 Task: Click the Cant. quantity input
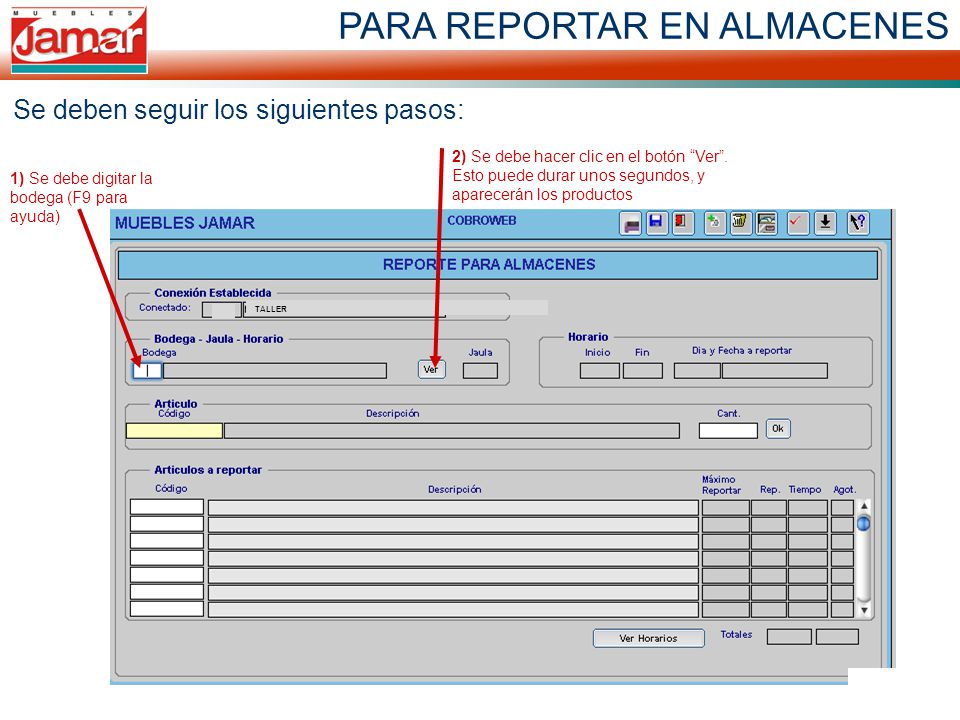click(x=728, y=430)
